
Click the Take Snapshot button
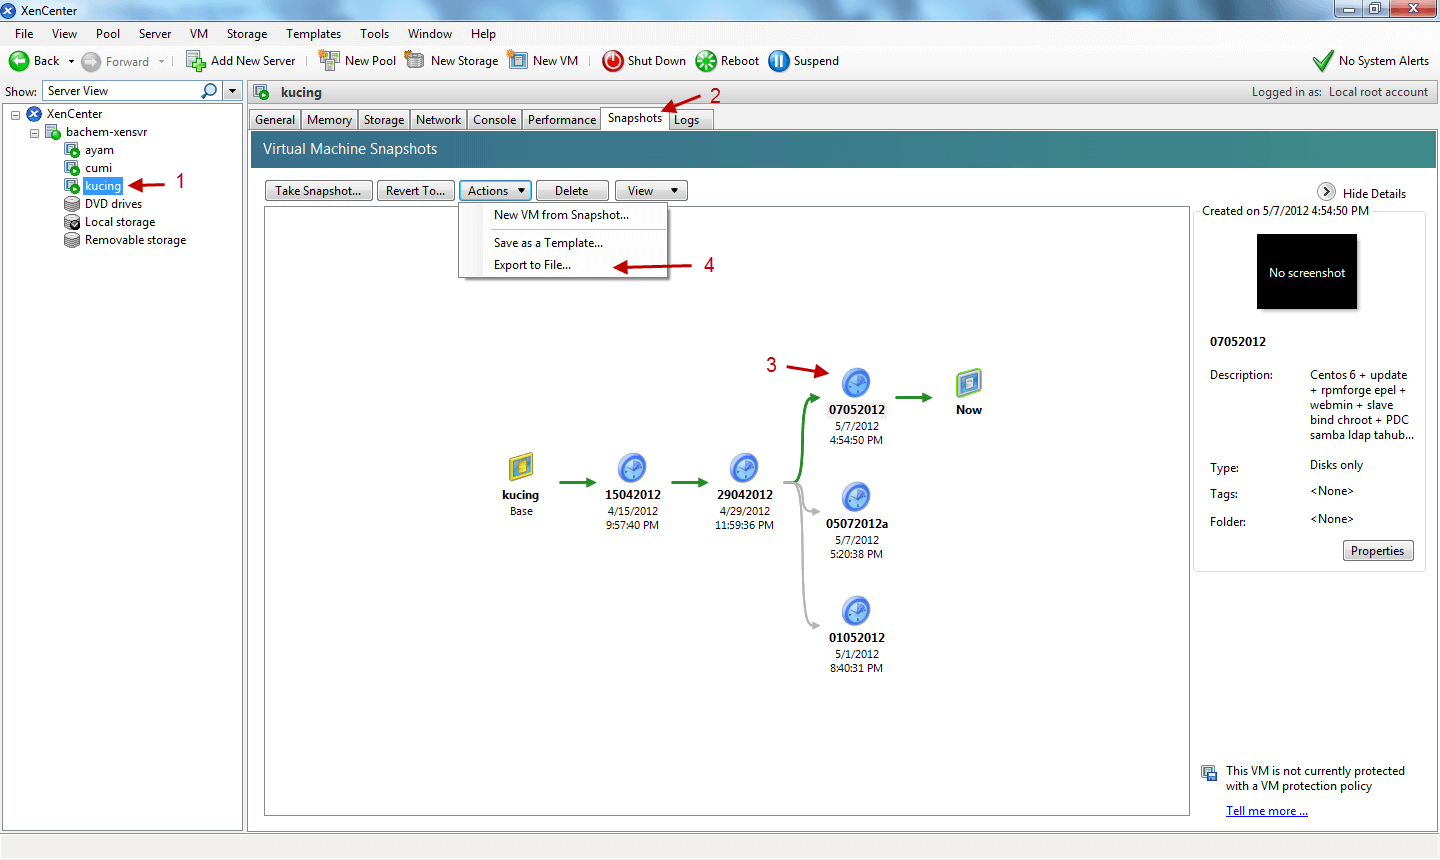tap(319, 191)
